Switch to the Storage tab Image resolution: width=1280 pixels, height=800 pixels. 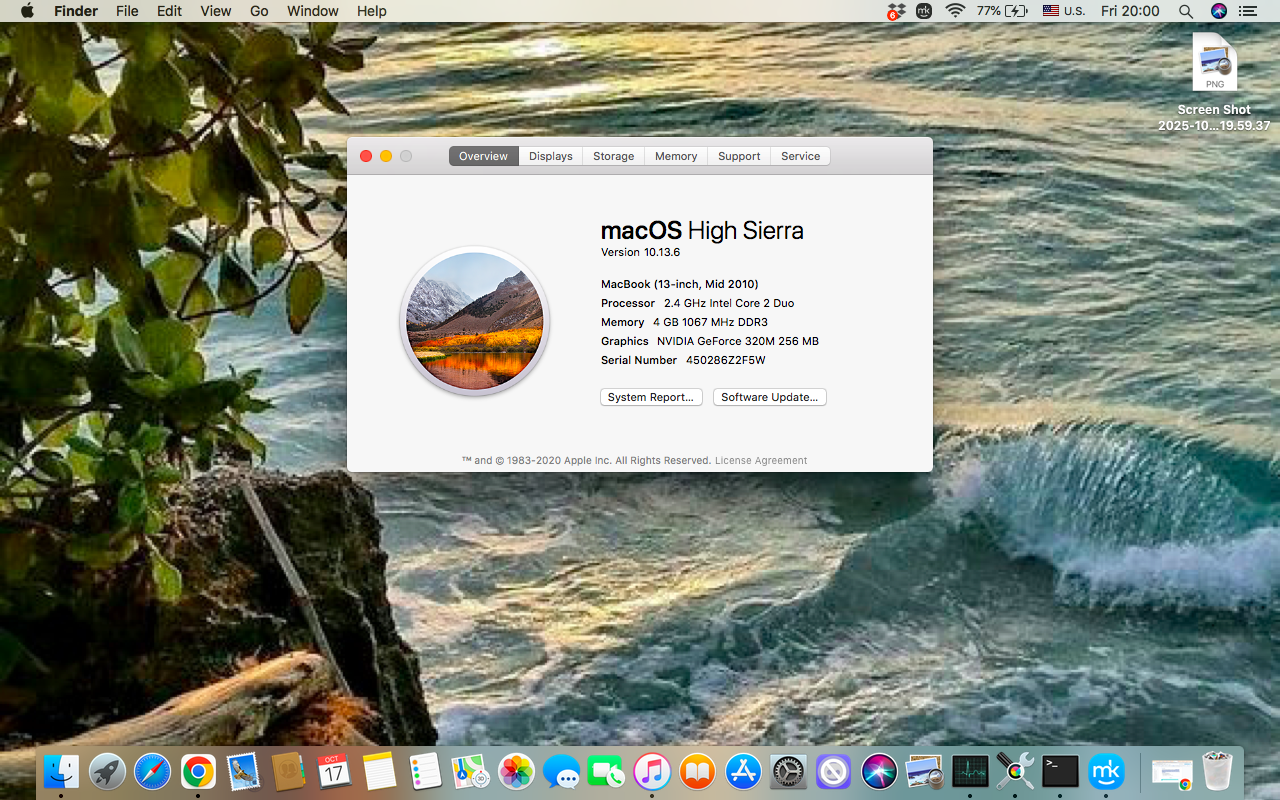pos(613,156)
